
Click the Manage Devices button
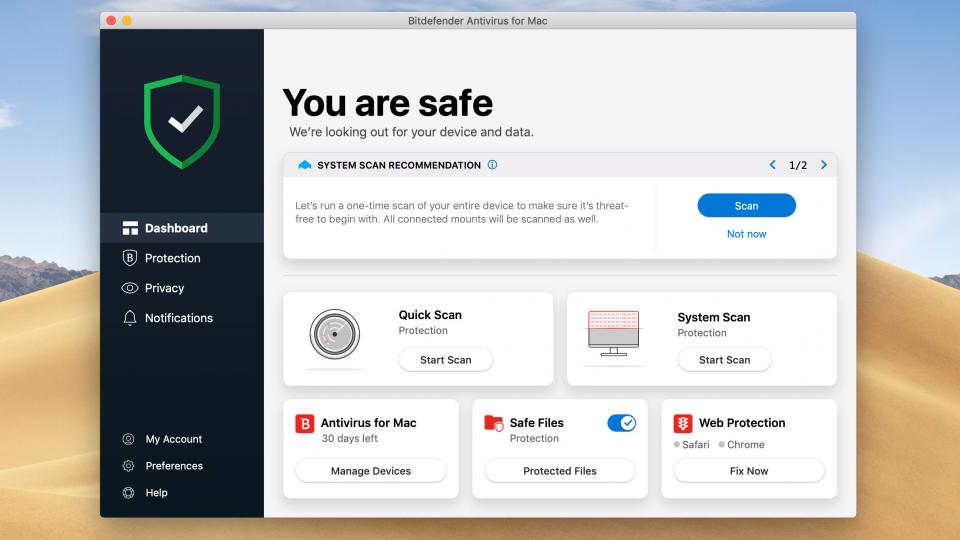click(x=370, y=471)
